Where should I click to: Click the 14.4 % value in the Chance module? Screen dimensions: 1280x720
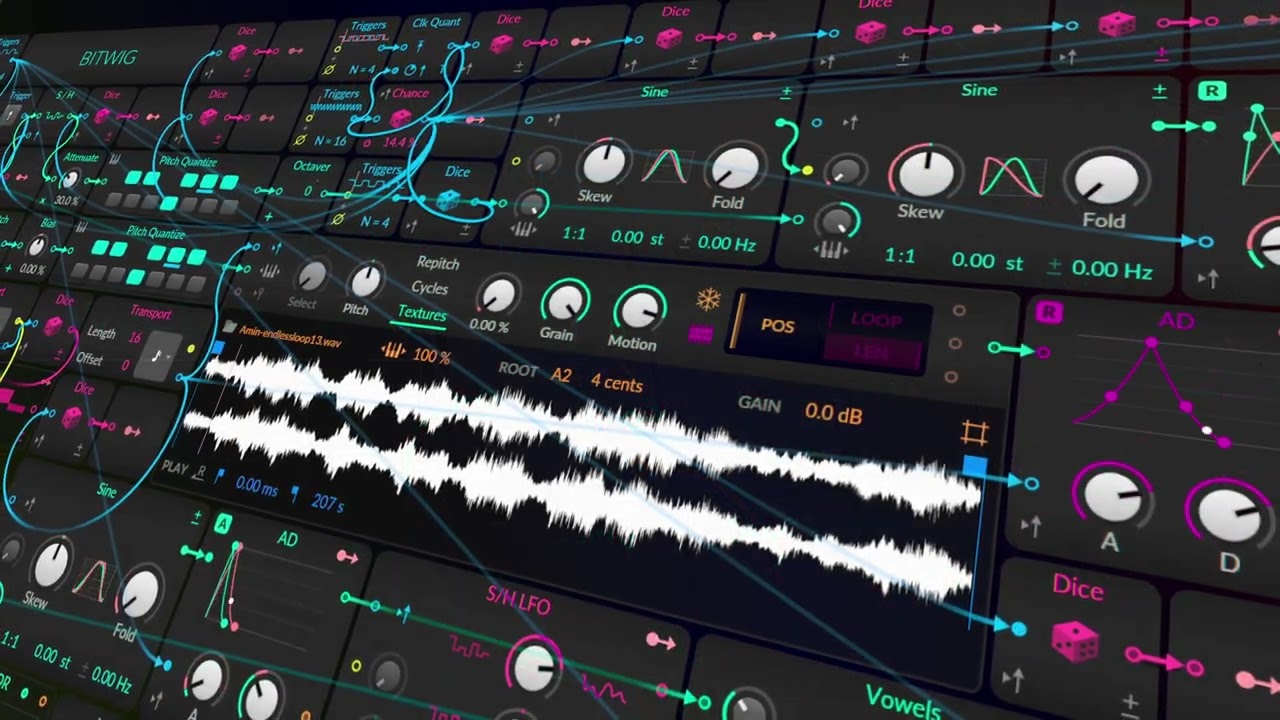pyautogui.click(x=398, y=142)
